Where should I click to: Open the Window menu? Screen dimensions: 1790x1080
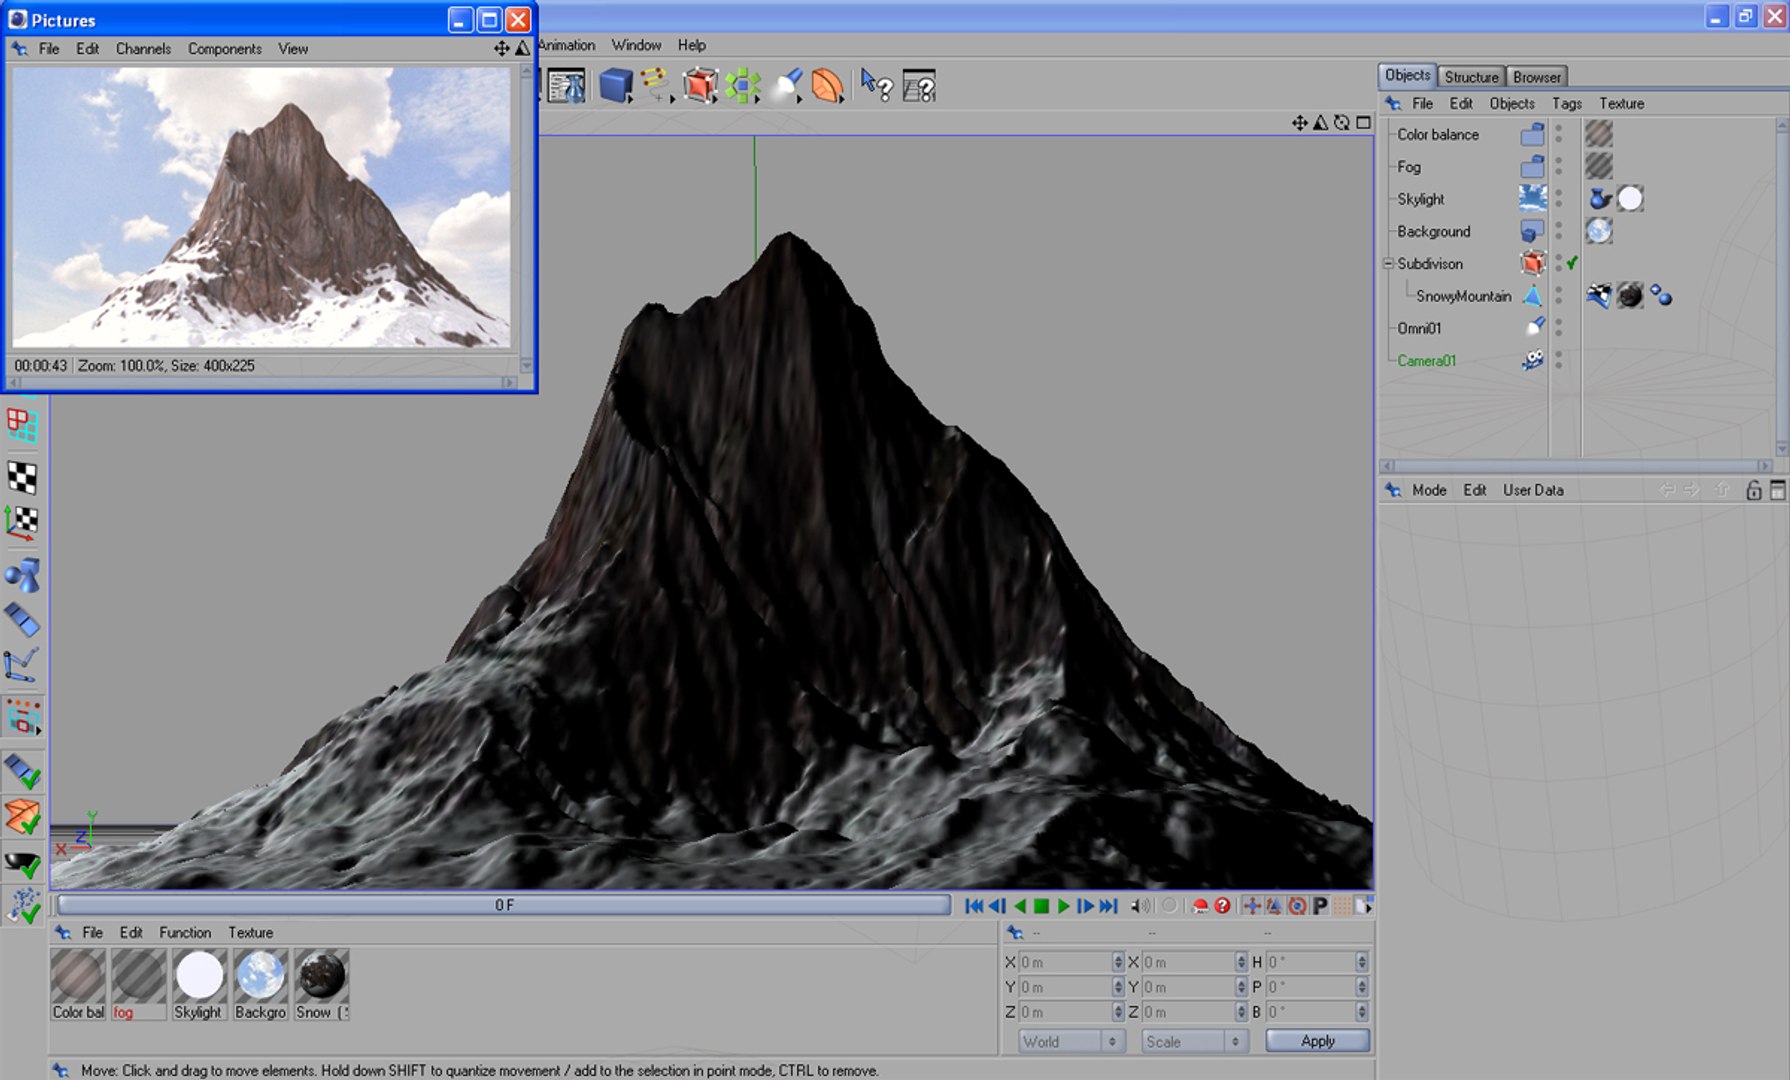[x=636, y=45]
